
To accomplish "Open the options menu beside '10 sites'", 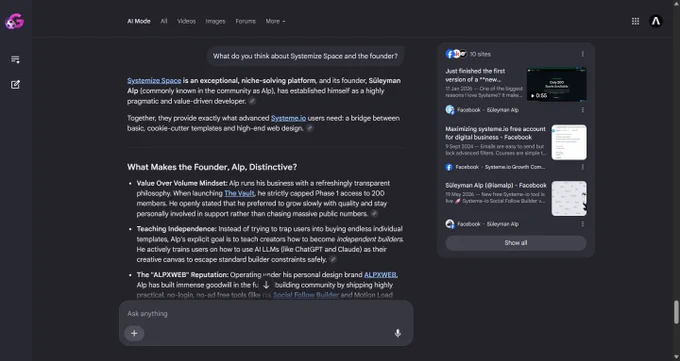I will [582, 54].
